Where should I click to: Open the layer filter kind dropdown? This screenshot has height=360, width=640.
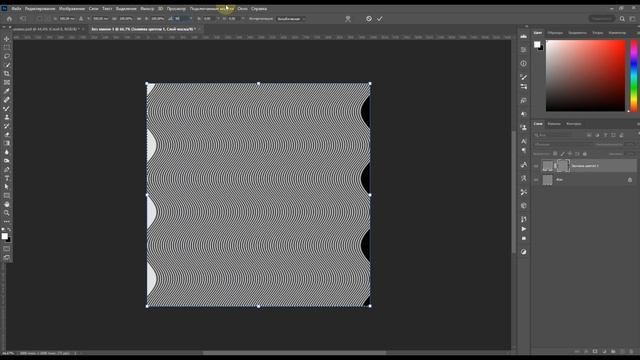[559, 135]
